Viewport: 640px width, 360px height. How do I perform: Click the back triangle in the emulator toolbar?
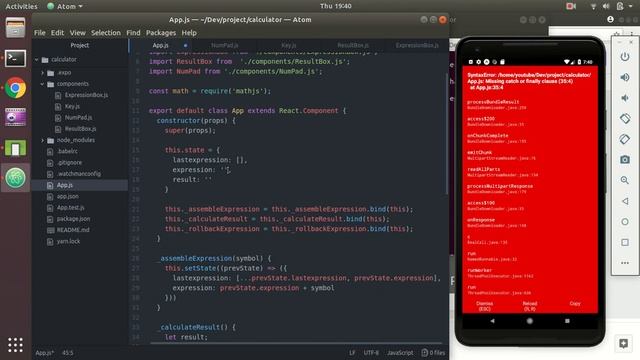point(624,201)
